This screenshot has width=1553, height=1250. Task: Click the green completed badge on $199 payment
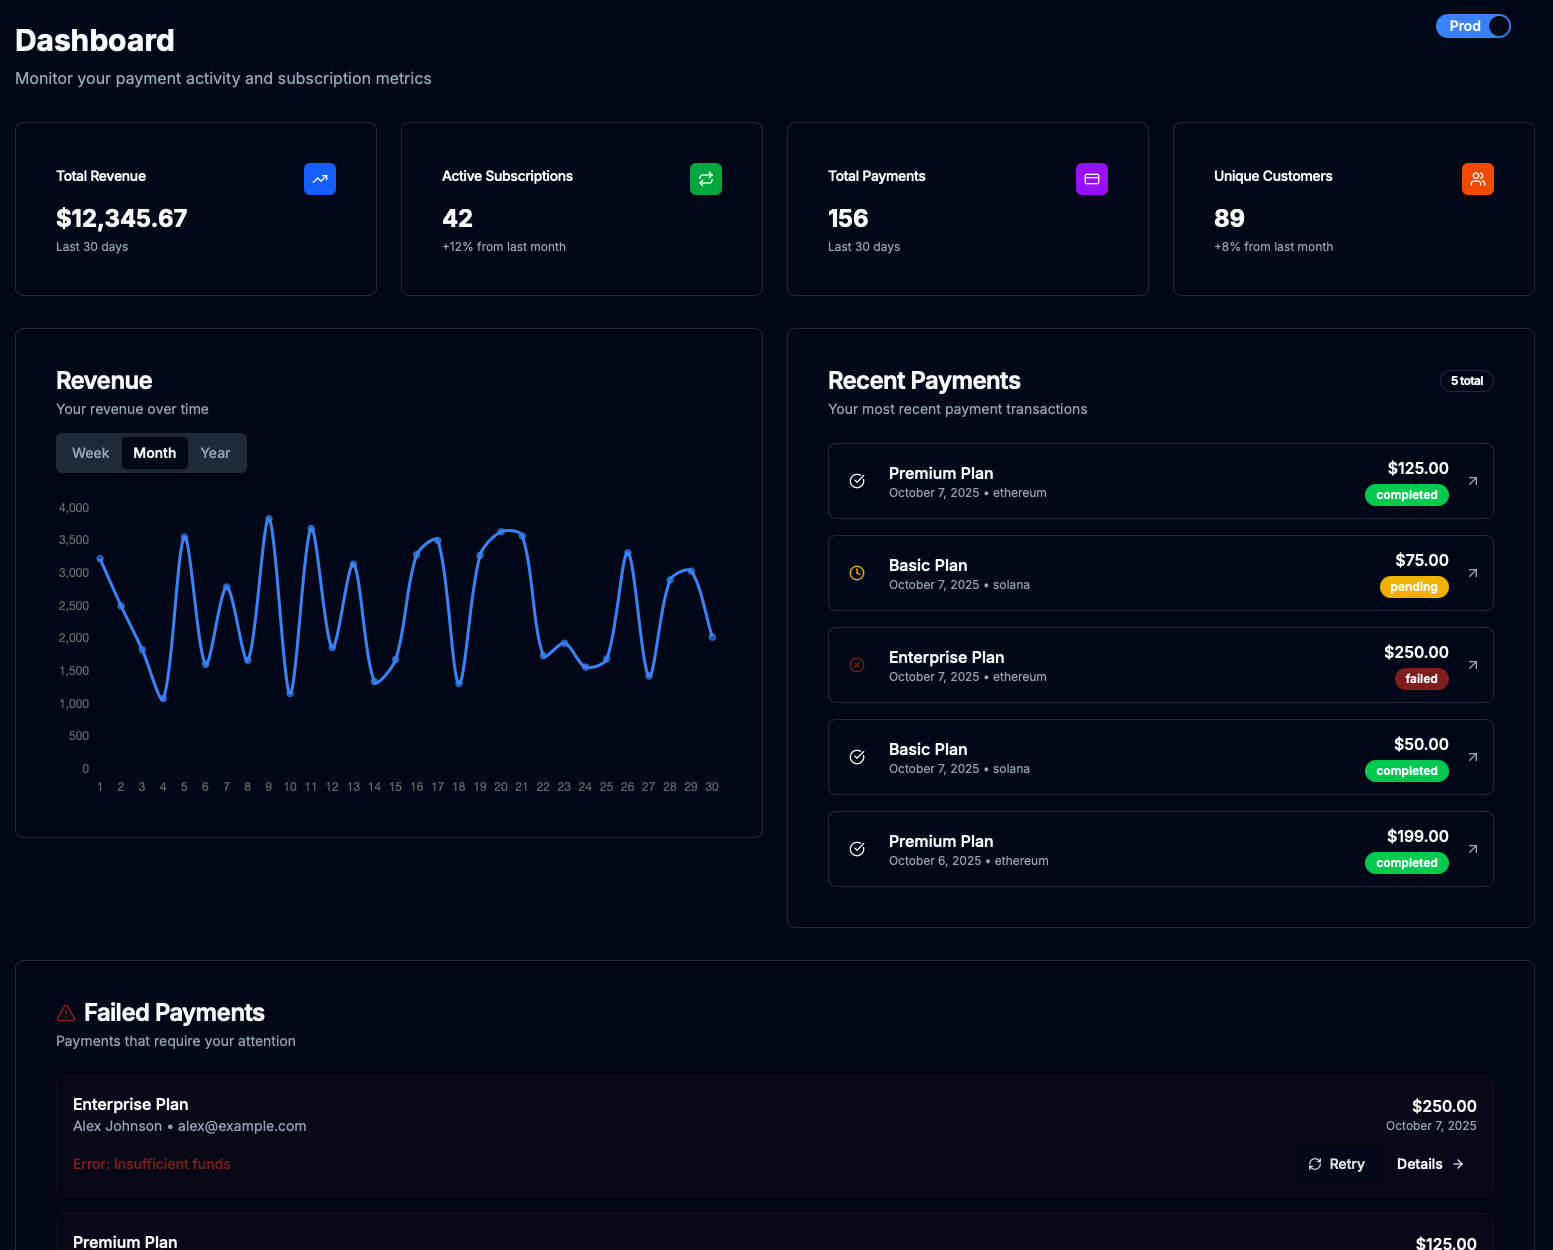(x=1407, y=863)
